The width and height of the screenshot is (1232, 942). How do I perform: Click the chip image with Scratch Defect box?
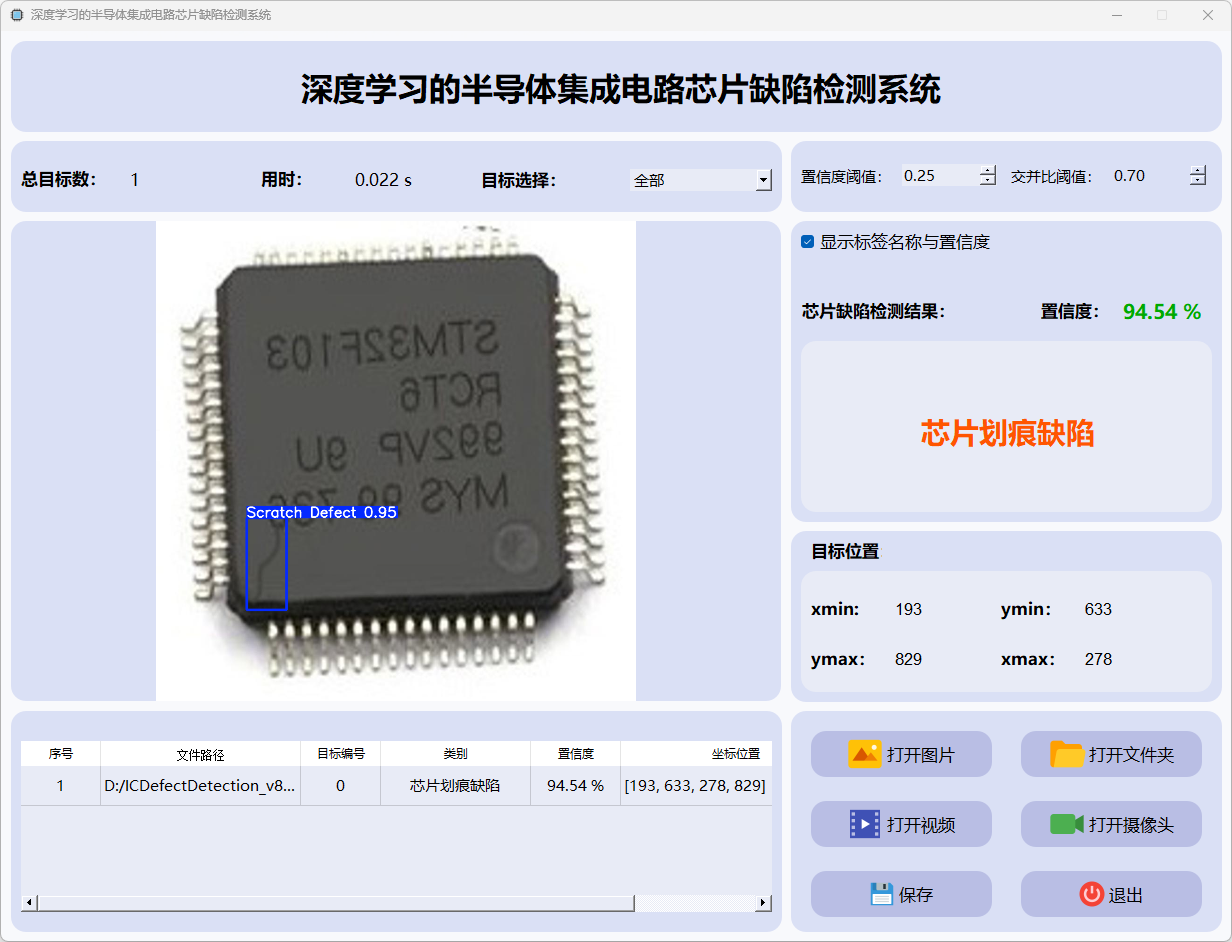point(396,461)
